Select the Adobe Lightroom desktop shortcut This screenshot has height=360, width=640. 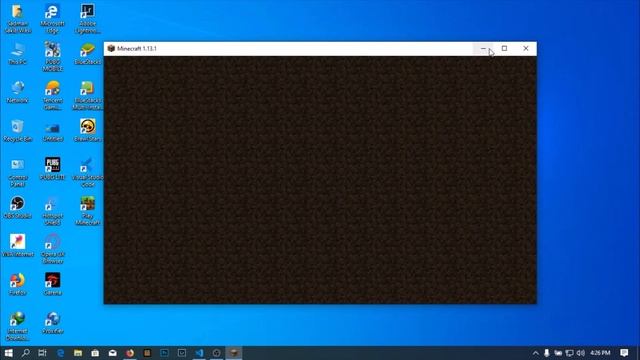click(87, 19)
